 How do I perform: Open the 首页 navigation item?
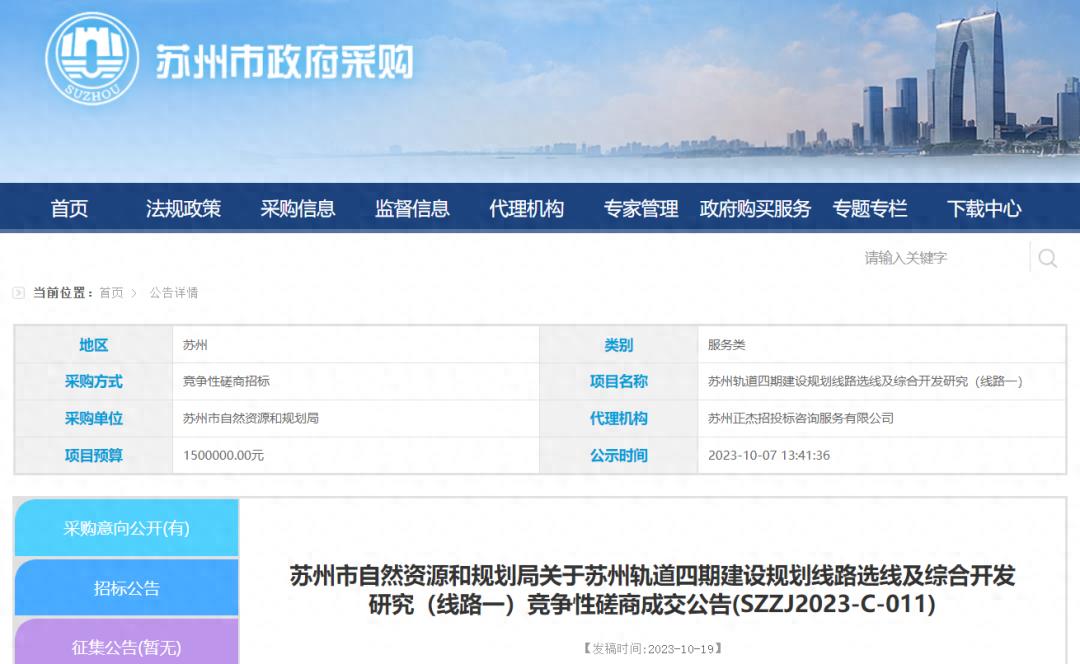click(69, 208)
